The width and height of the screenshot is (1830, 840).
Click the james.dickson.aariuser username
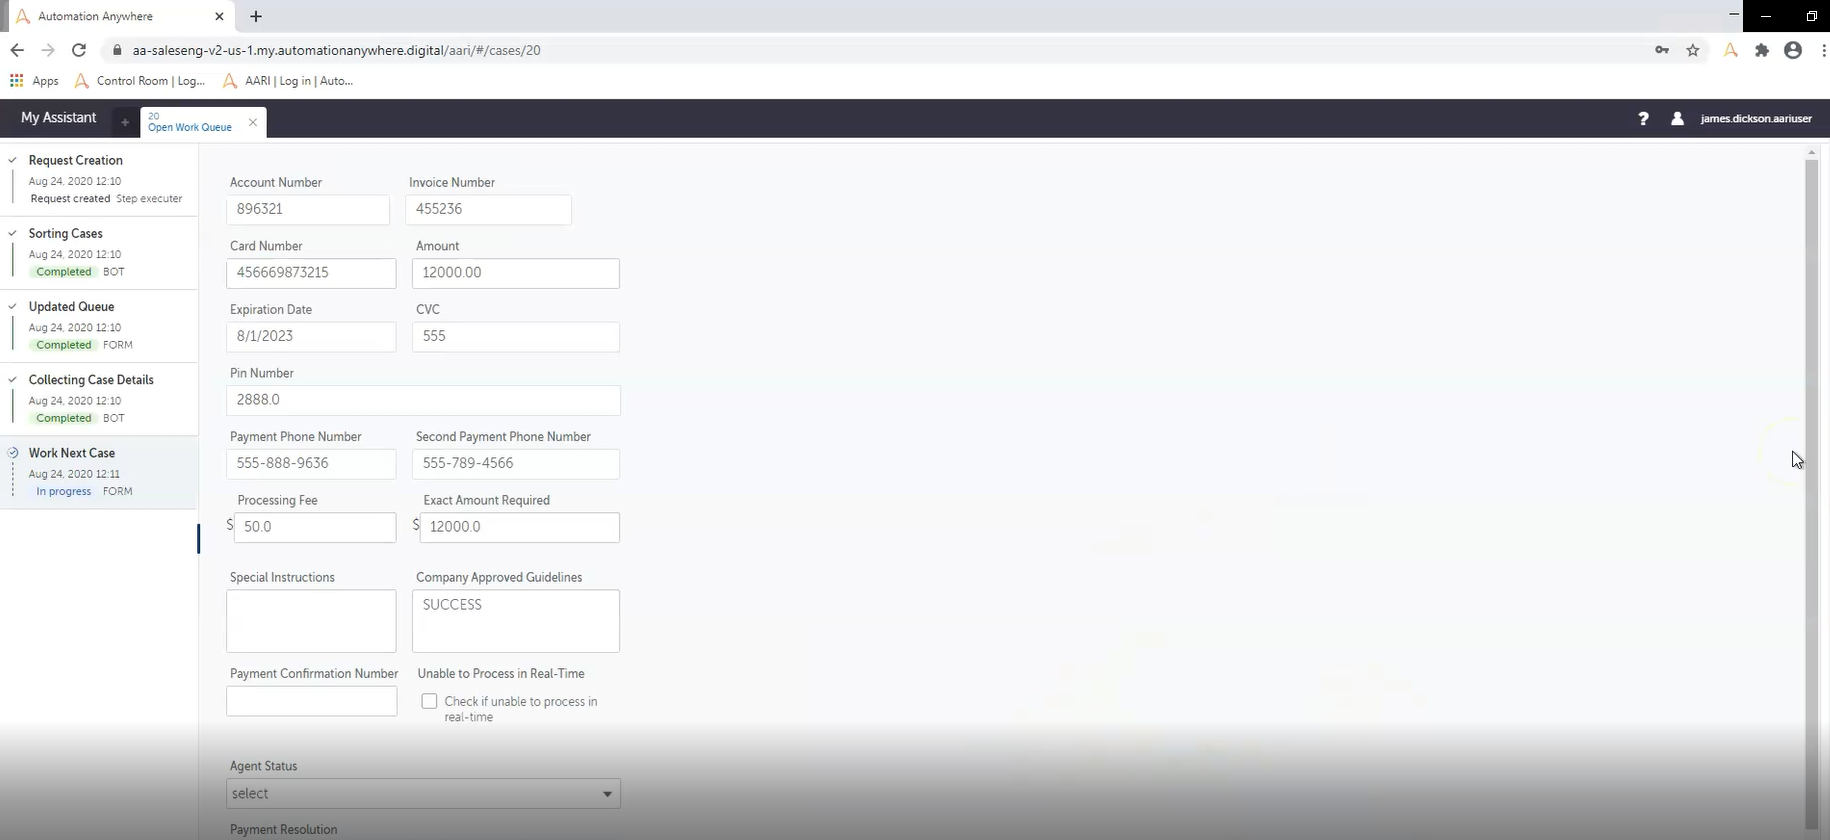[1756, 118]
